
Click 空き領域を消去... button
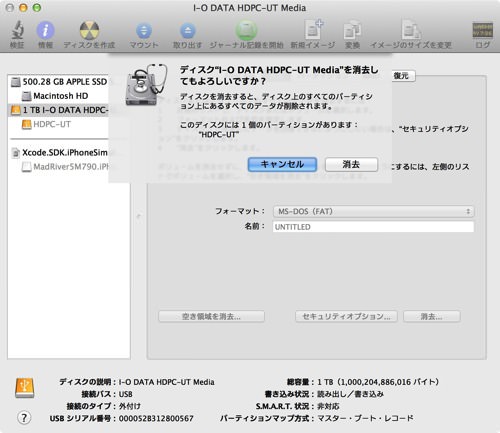coord(211,316)
